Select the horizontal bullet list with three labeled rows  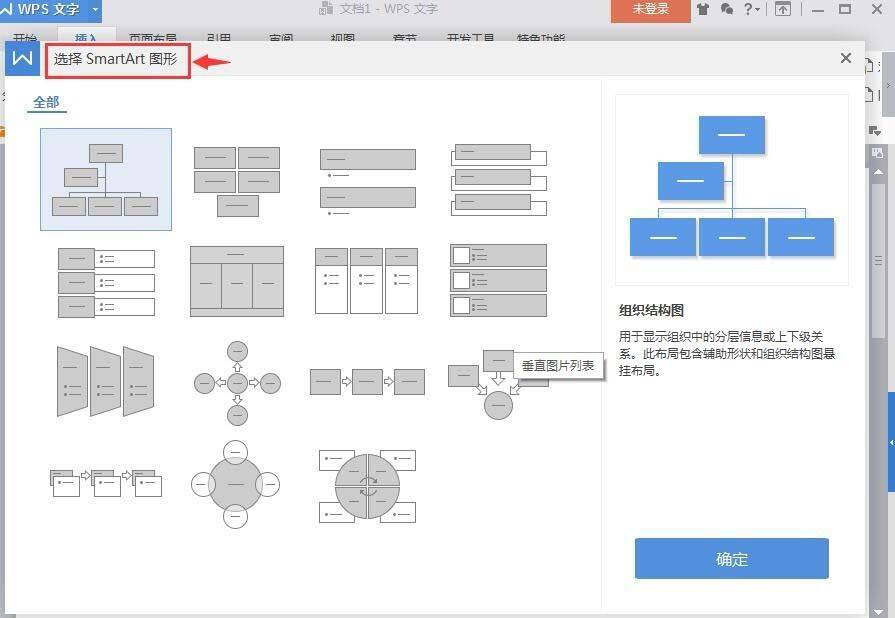click(x=106, y=282)
